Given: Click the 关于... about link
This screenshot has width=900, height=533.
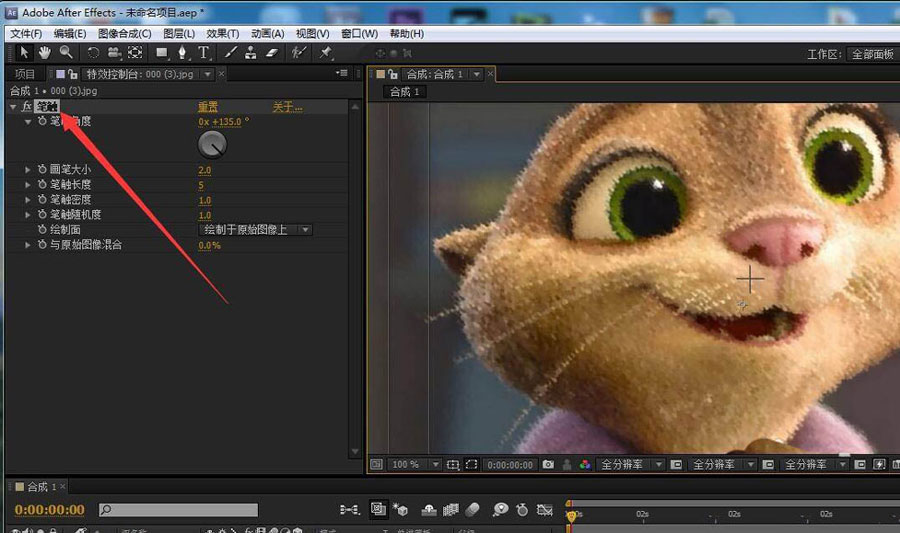Looking at the screenshot, I should [x=287, y=107].
